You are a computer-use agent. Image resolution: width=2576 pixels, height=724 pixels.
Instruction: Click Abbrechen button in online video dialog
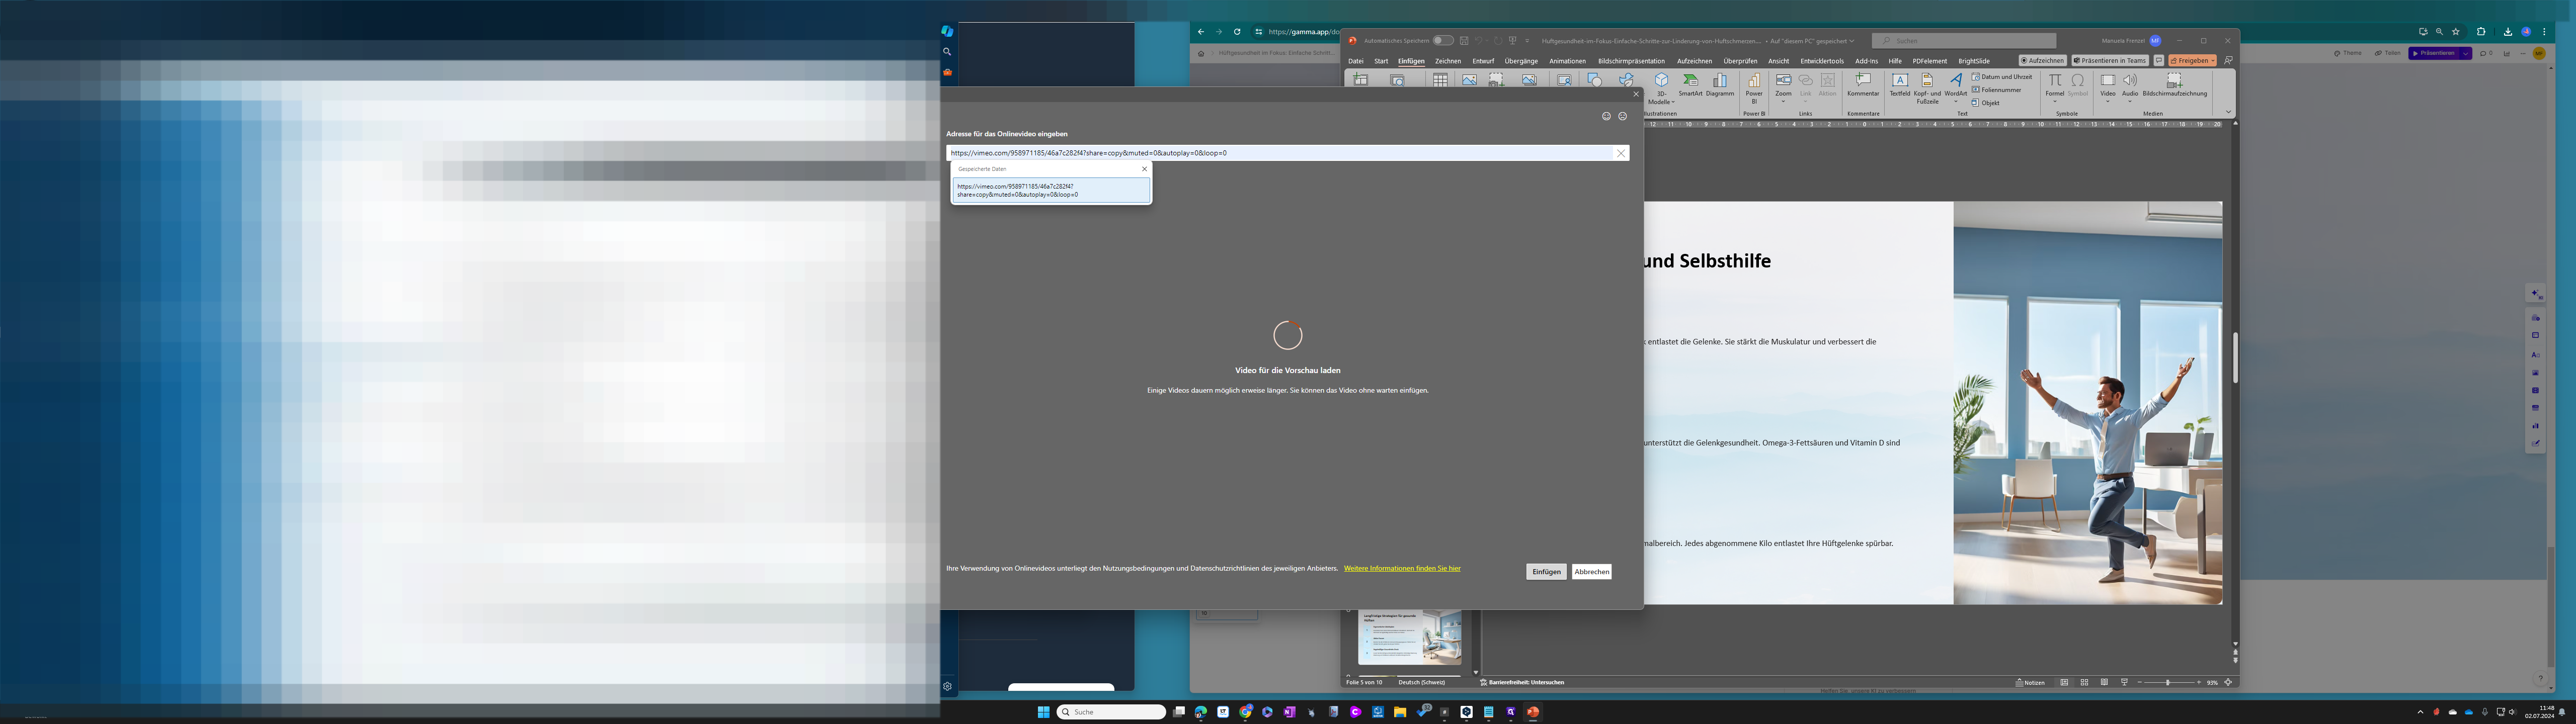(1591, 572)
